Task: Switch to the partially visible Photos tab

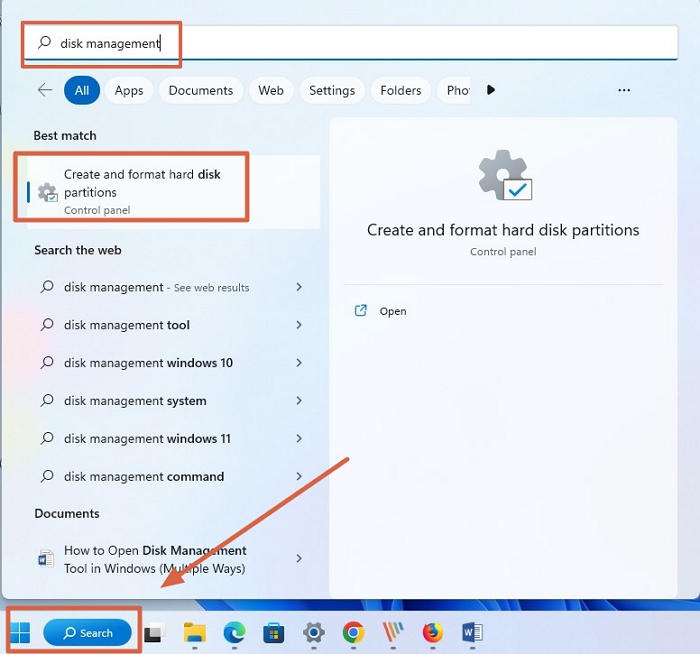Action: click(454, 90)
